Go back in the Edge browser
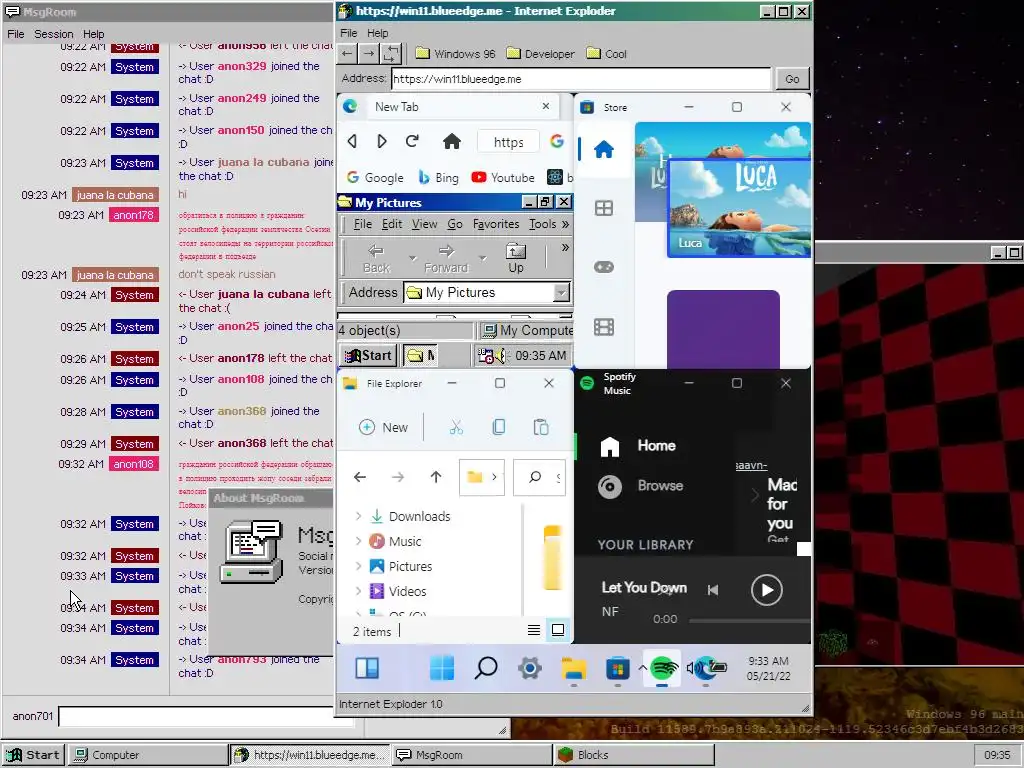The image size is (1024, 768). 353,141
